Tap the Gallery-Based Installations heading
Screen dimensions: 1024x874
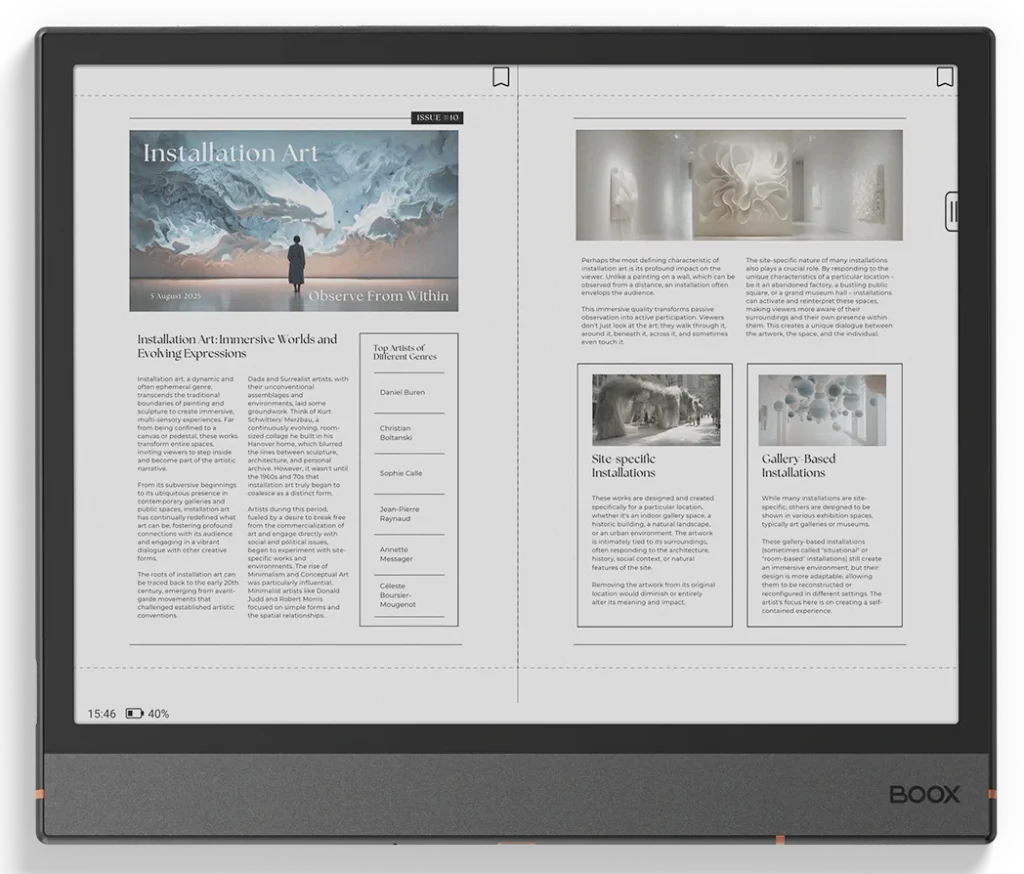point(798,466)
